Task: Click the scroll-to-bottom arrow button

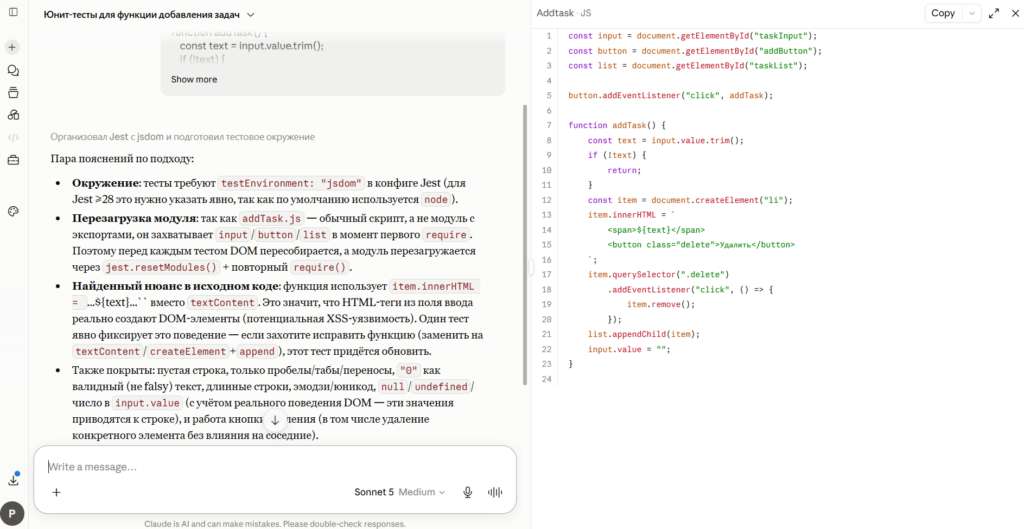Action: pos(275,420)
